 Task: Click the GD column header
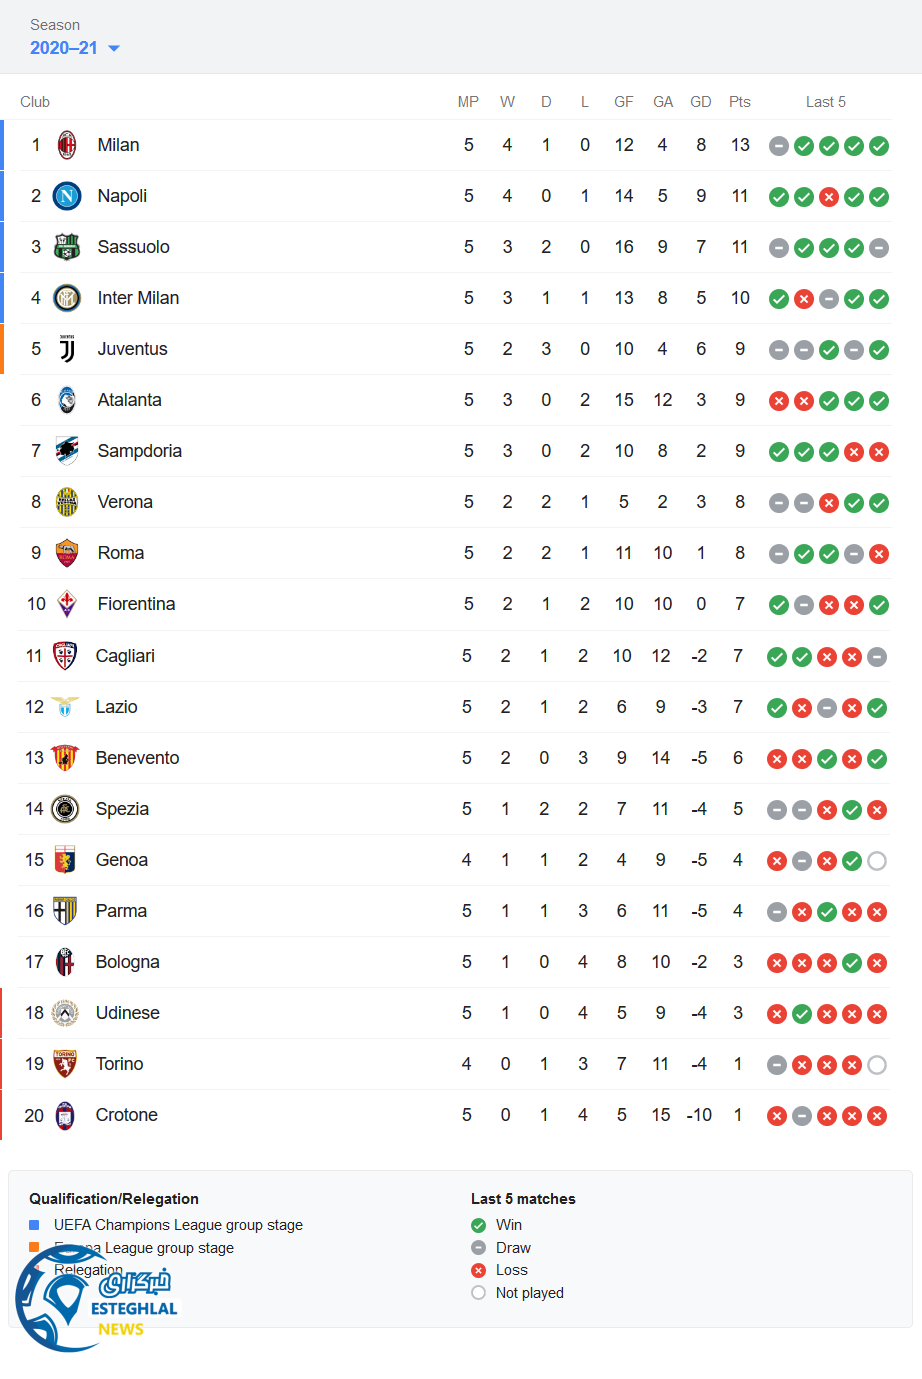tap(701, 102)
